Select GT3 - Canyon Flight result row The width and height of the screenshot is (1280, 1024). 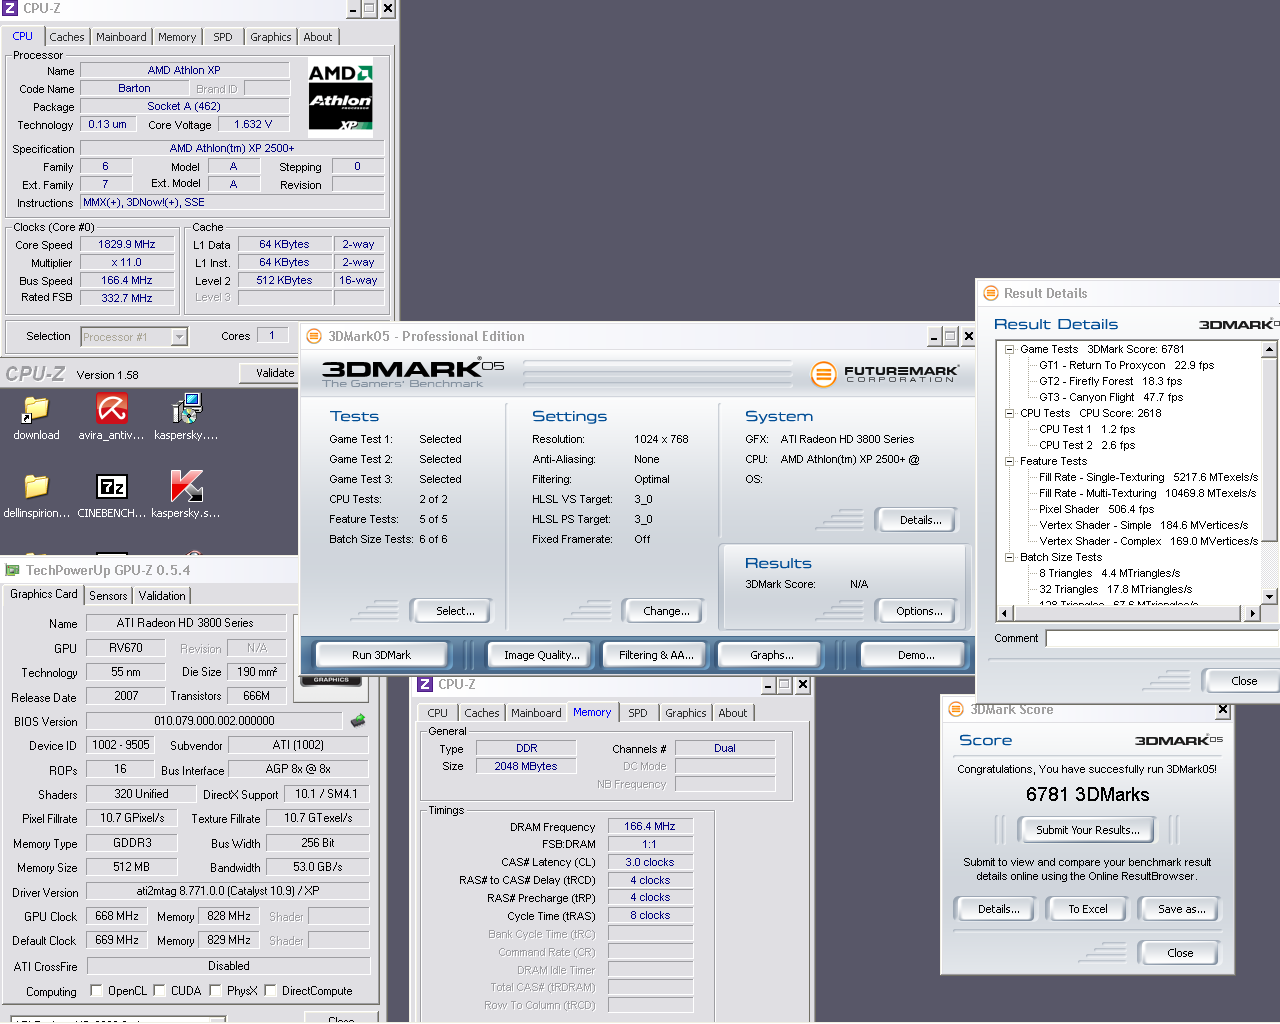pyautogui.click(x=1110, y=397)
